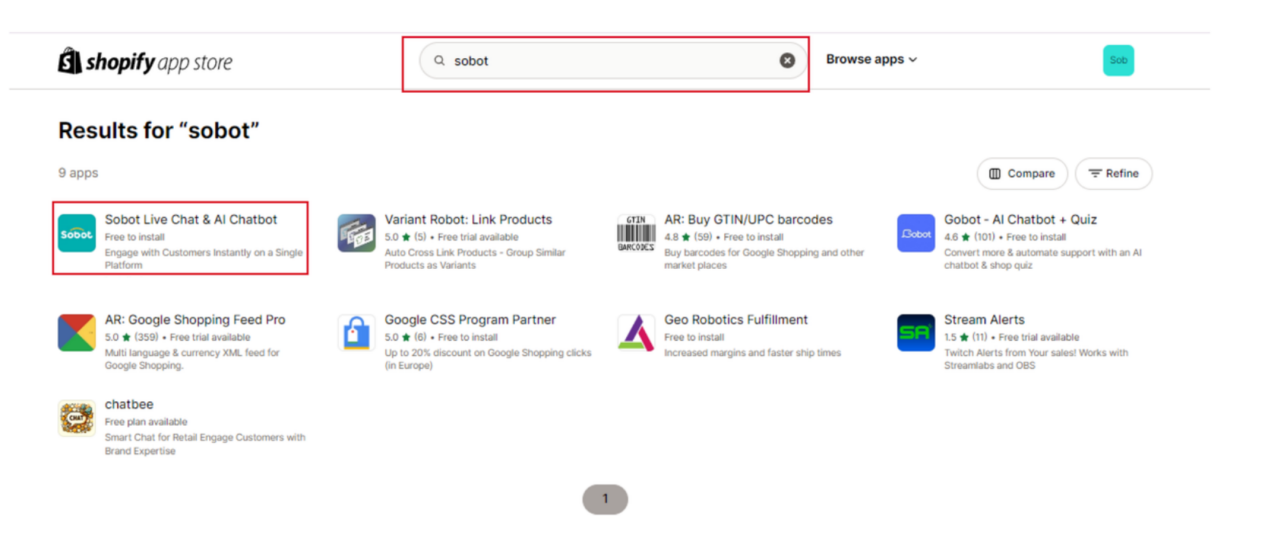
Task: Open Variant Robot: Link Products
Action: pos(468,220)
